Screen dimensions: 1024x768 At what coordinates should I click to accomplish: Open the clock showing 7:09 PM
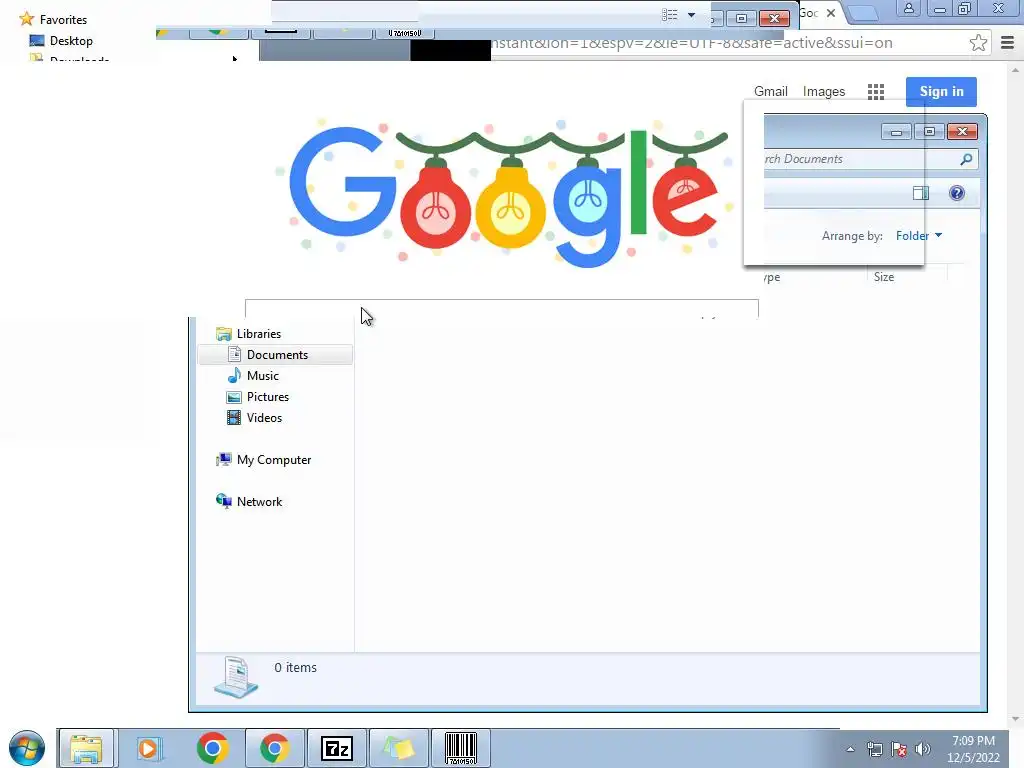point(973,749)
